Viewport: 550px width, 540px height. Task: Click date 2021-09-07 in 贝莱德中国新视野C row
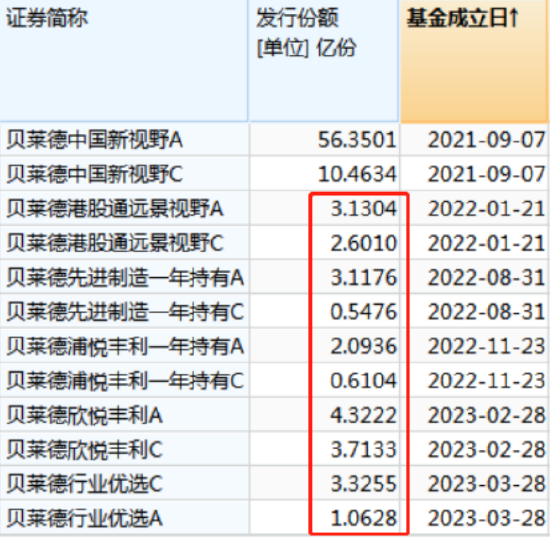[487, 174]
